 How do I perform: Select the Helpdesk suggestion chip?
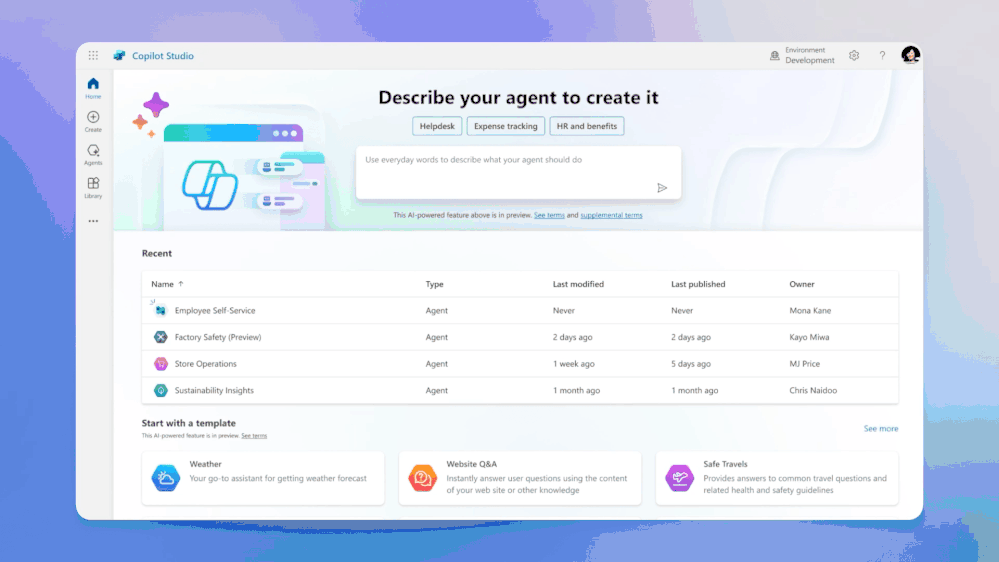[437, 126]
